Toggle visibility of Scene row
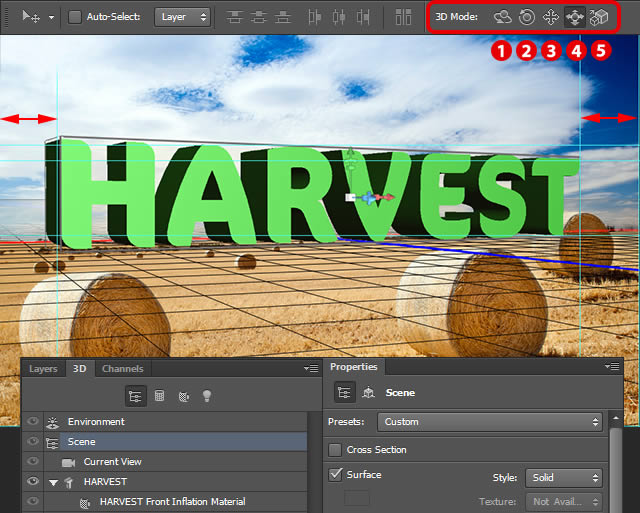 [x=33, y=441]
